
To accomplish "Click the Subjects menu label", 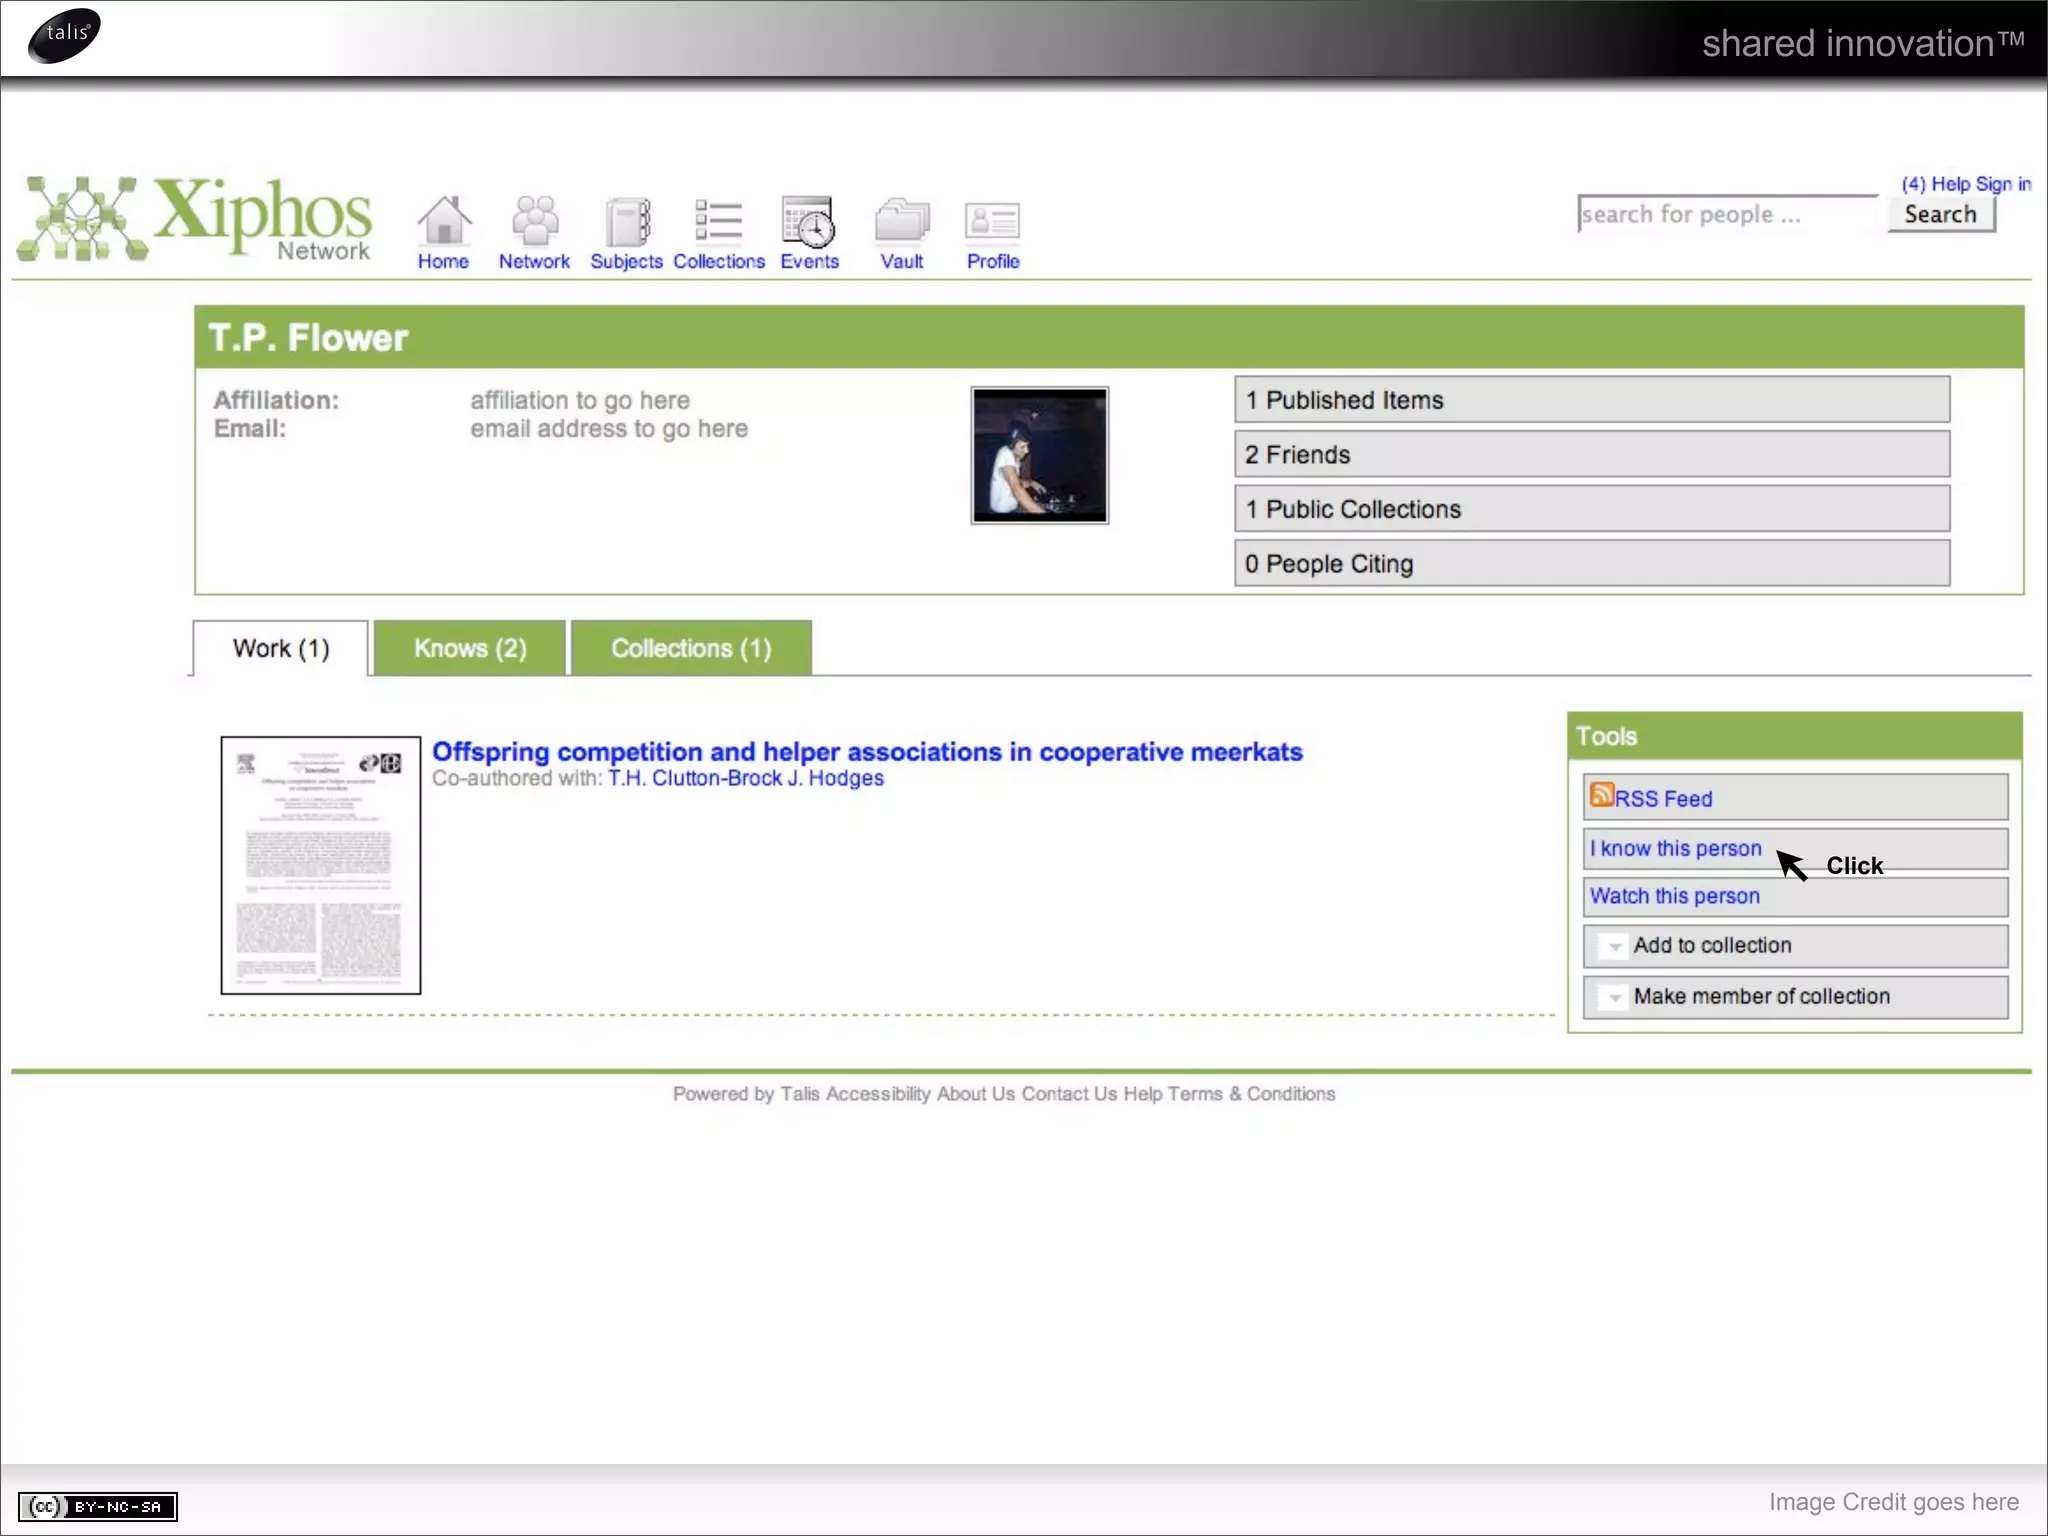I will click(626, 261).
